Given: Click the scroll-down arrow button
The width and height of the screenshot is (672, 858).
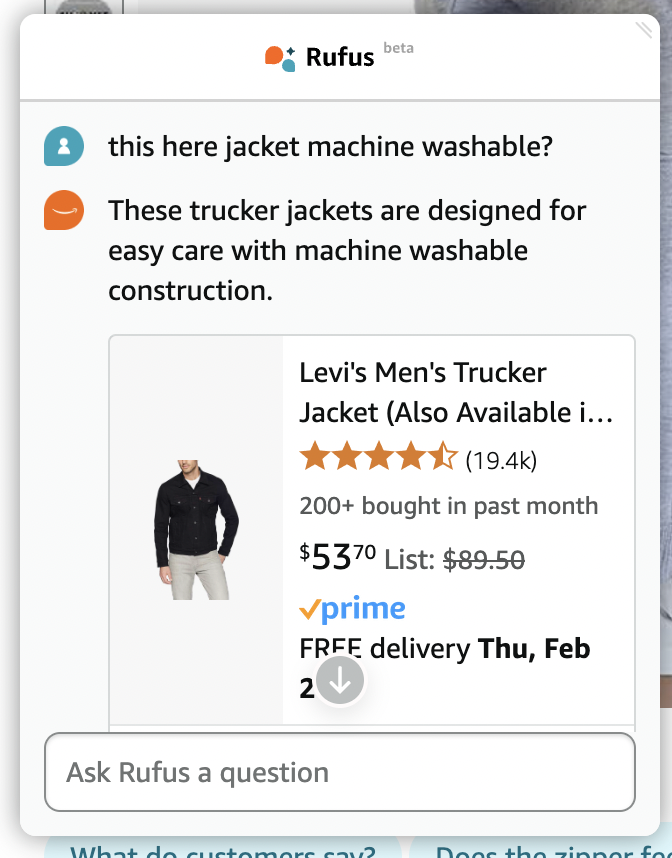Looking at the screenshot, I should pyautogui.click(x=340, y=680).
